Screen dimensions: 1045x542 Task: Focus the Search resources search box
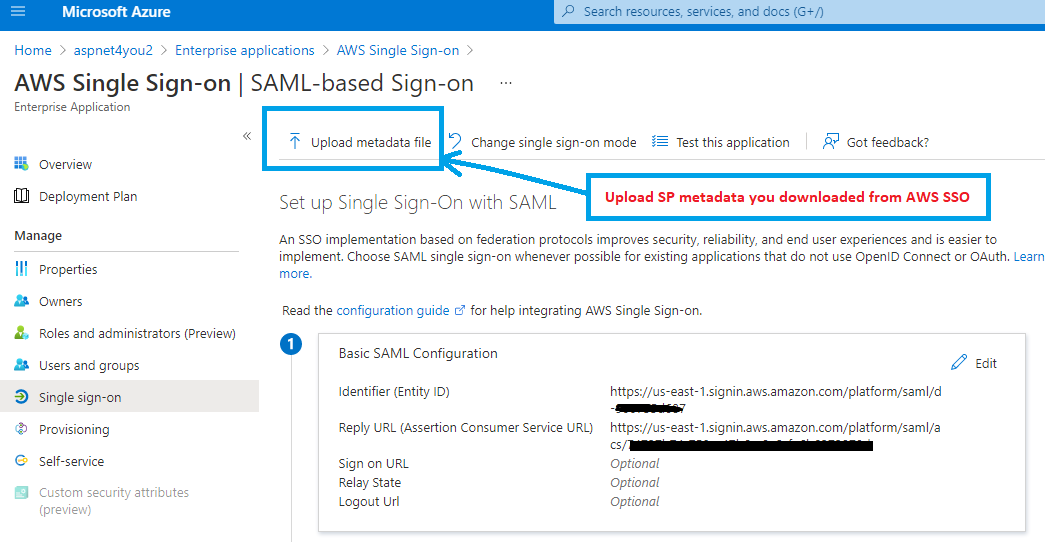click(x=800, y=12)
